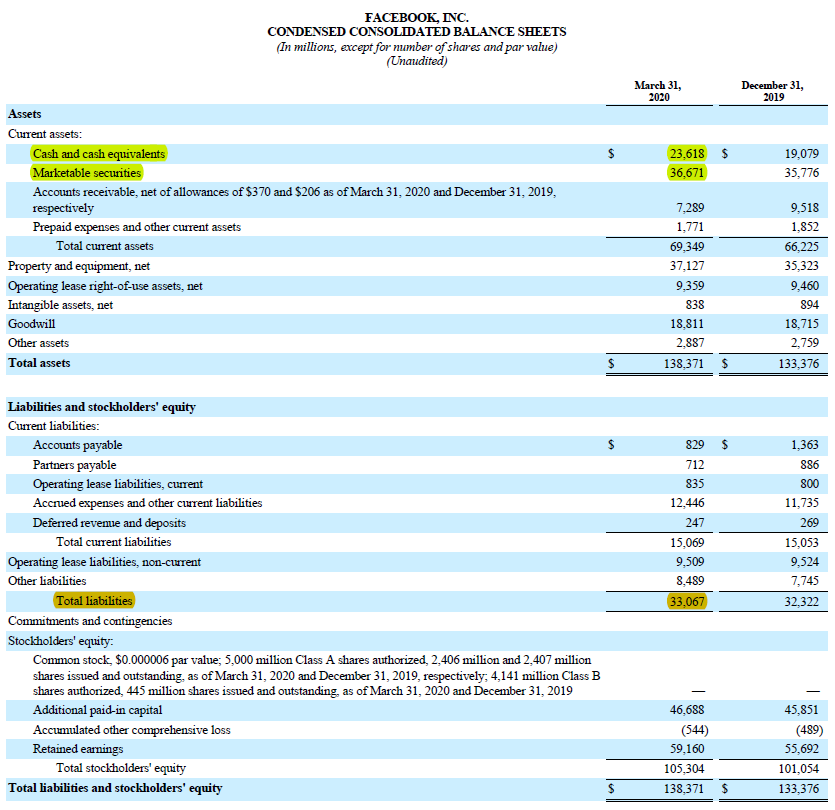Click the 'Intangible assets, net' label
This screenshot has height=810, width=835.
click(x=60, y=305)
